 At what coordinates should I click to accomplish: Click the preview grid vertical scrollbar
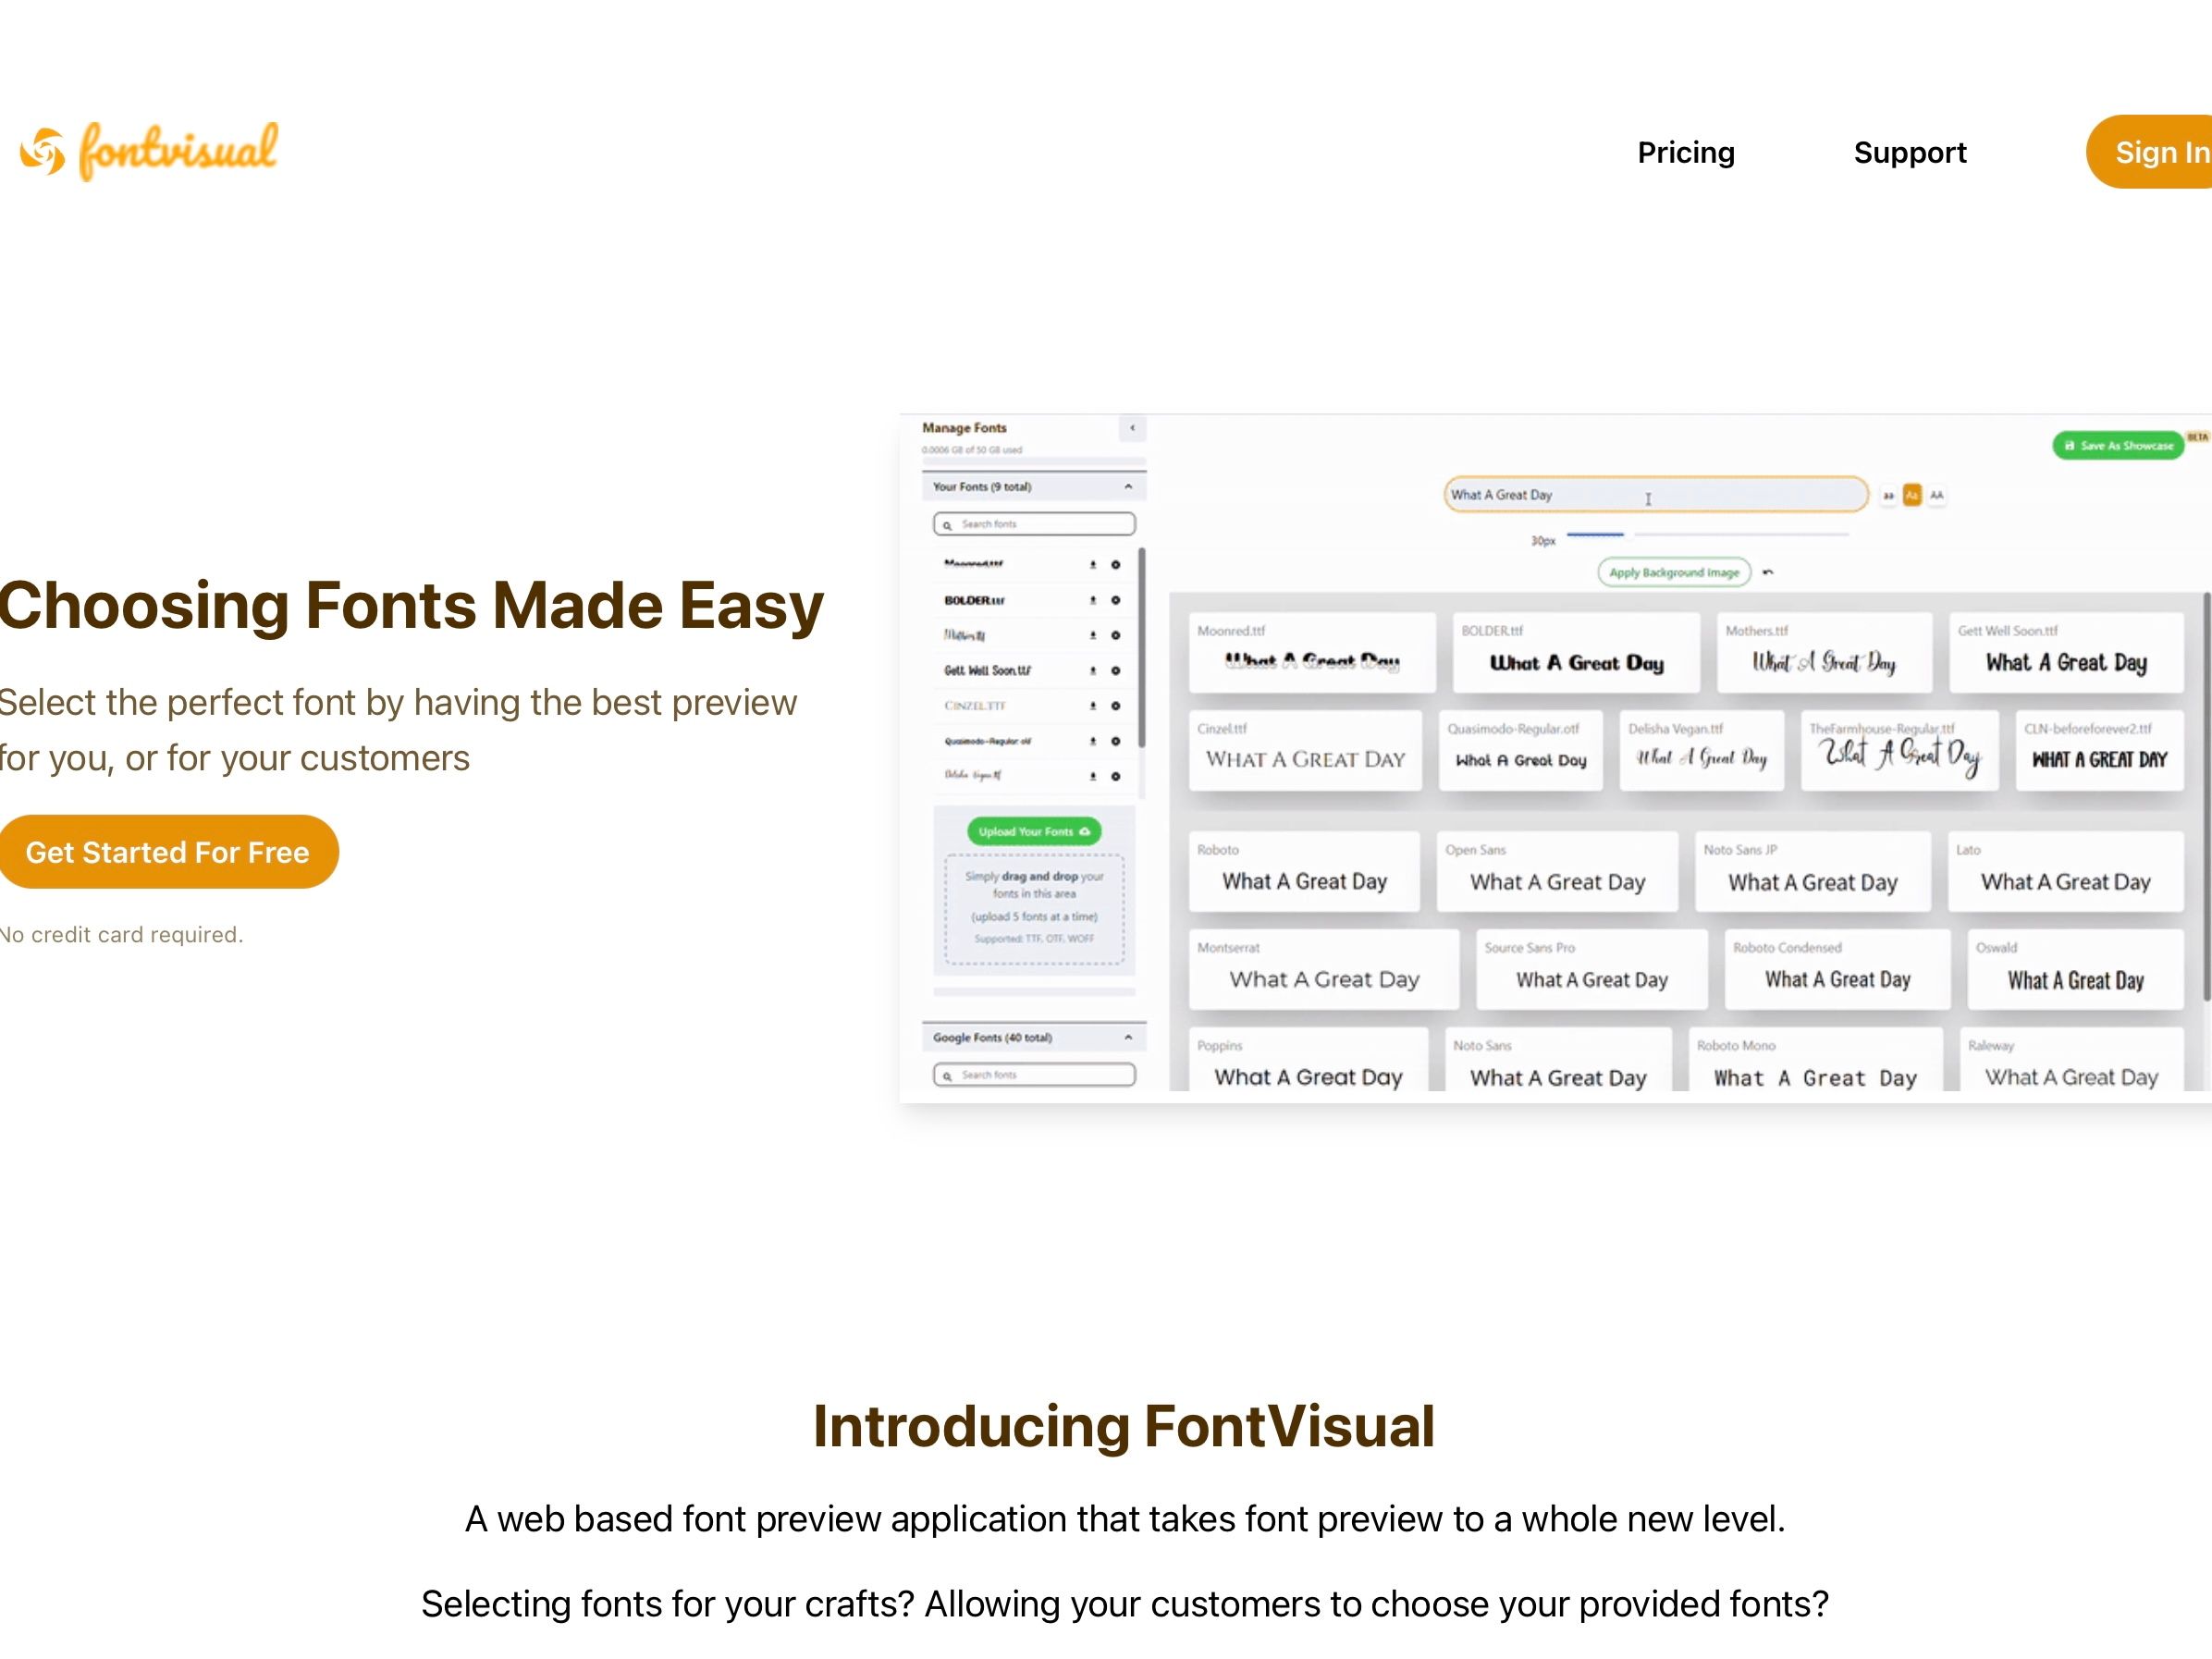pos(2207,797)
